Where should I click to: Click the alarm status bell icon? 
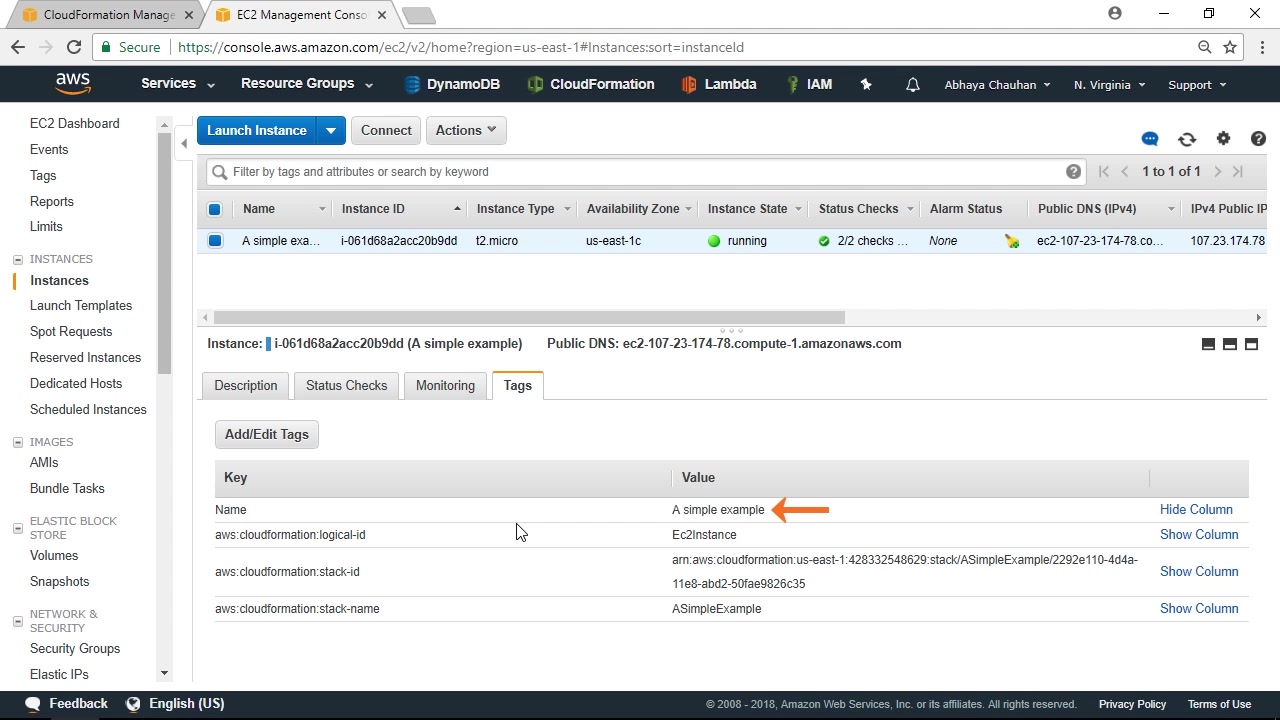pyautogui.click(x=1012, y=241)
